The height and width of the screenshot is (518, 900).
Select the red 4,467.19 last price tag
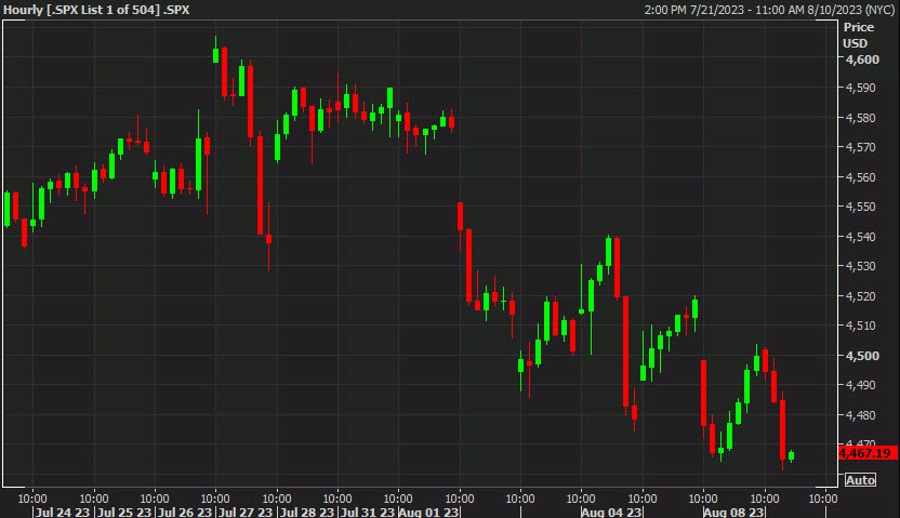click(868, 453)
